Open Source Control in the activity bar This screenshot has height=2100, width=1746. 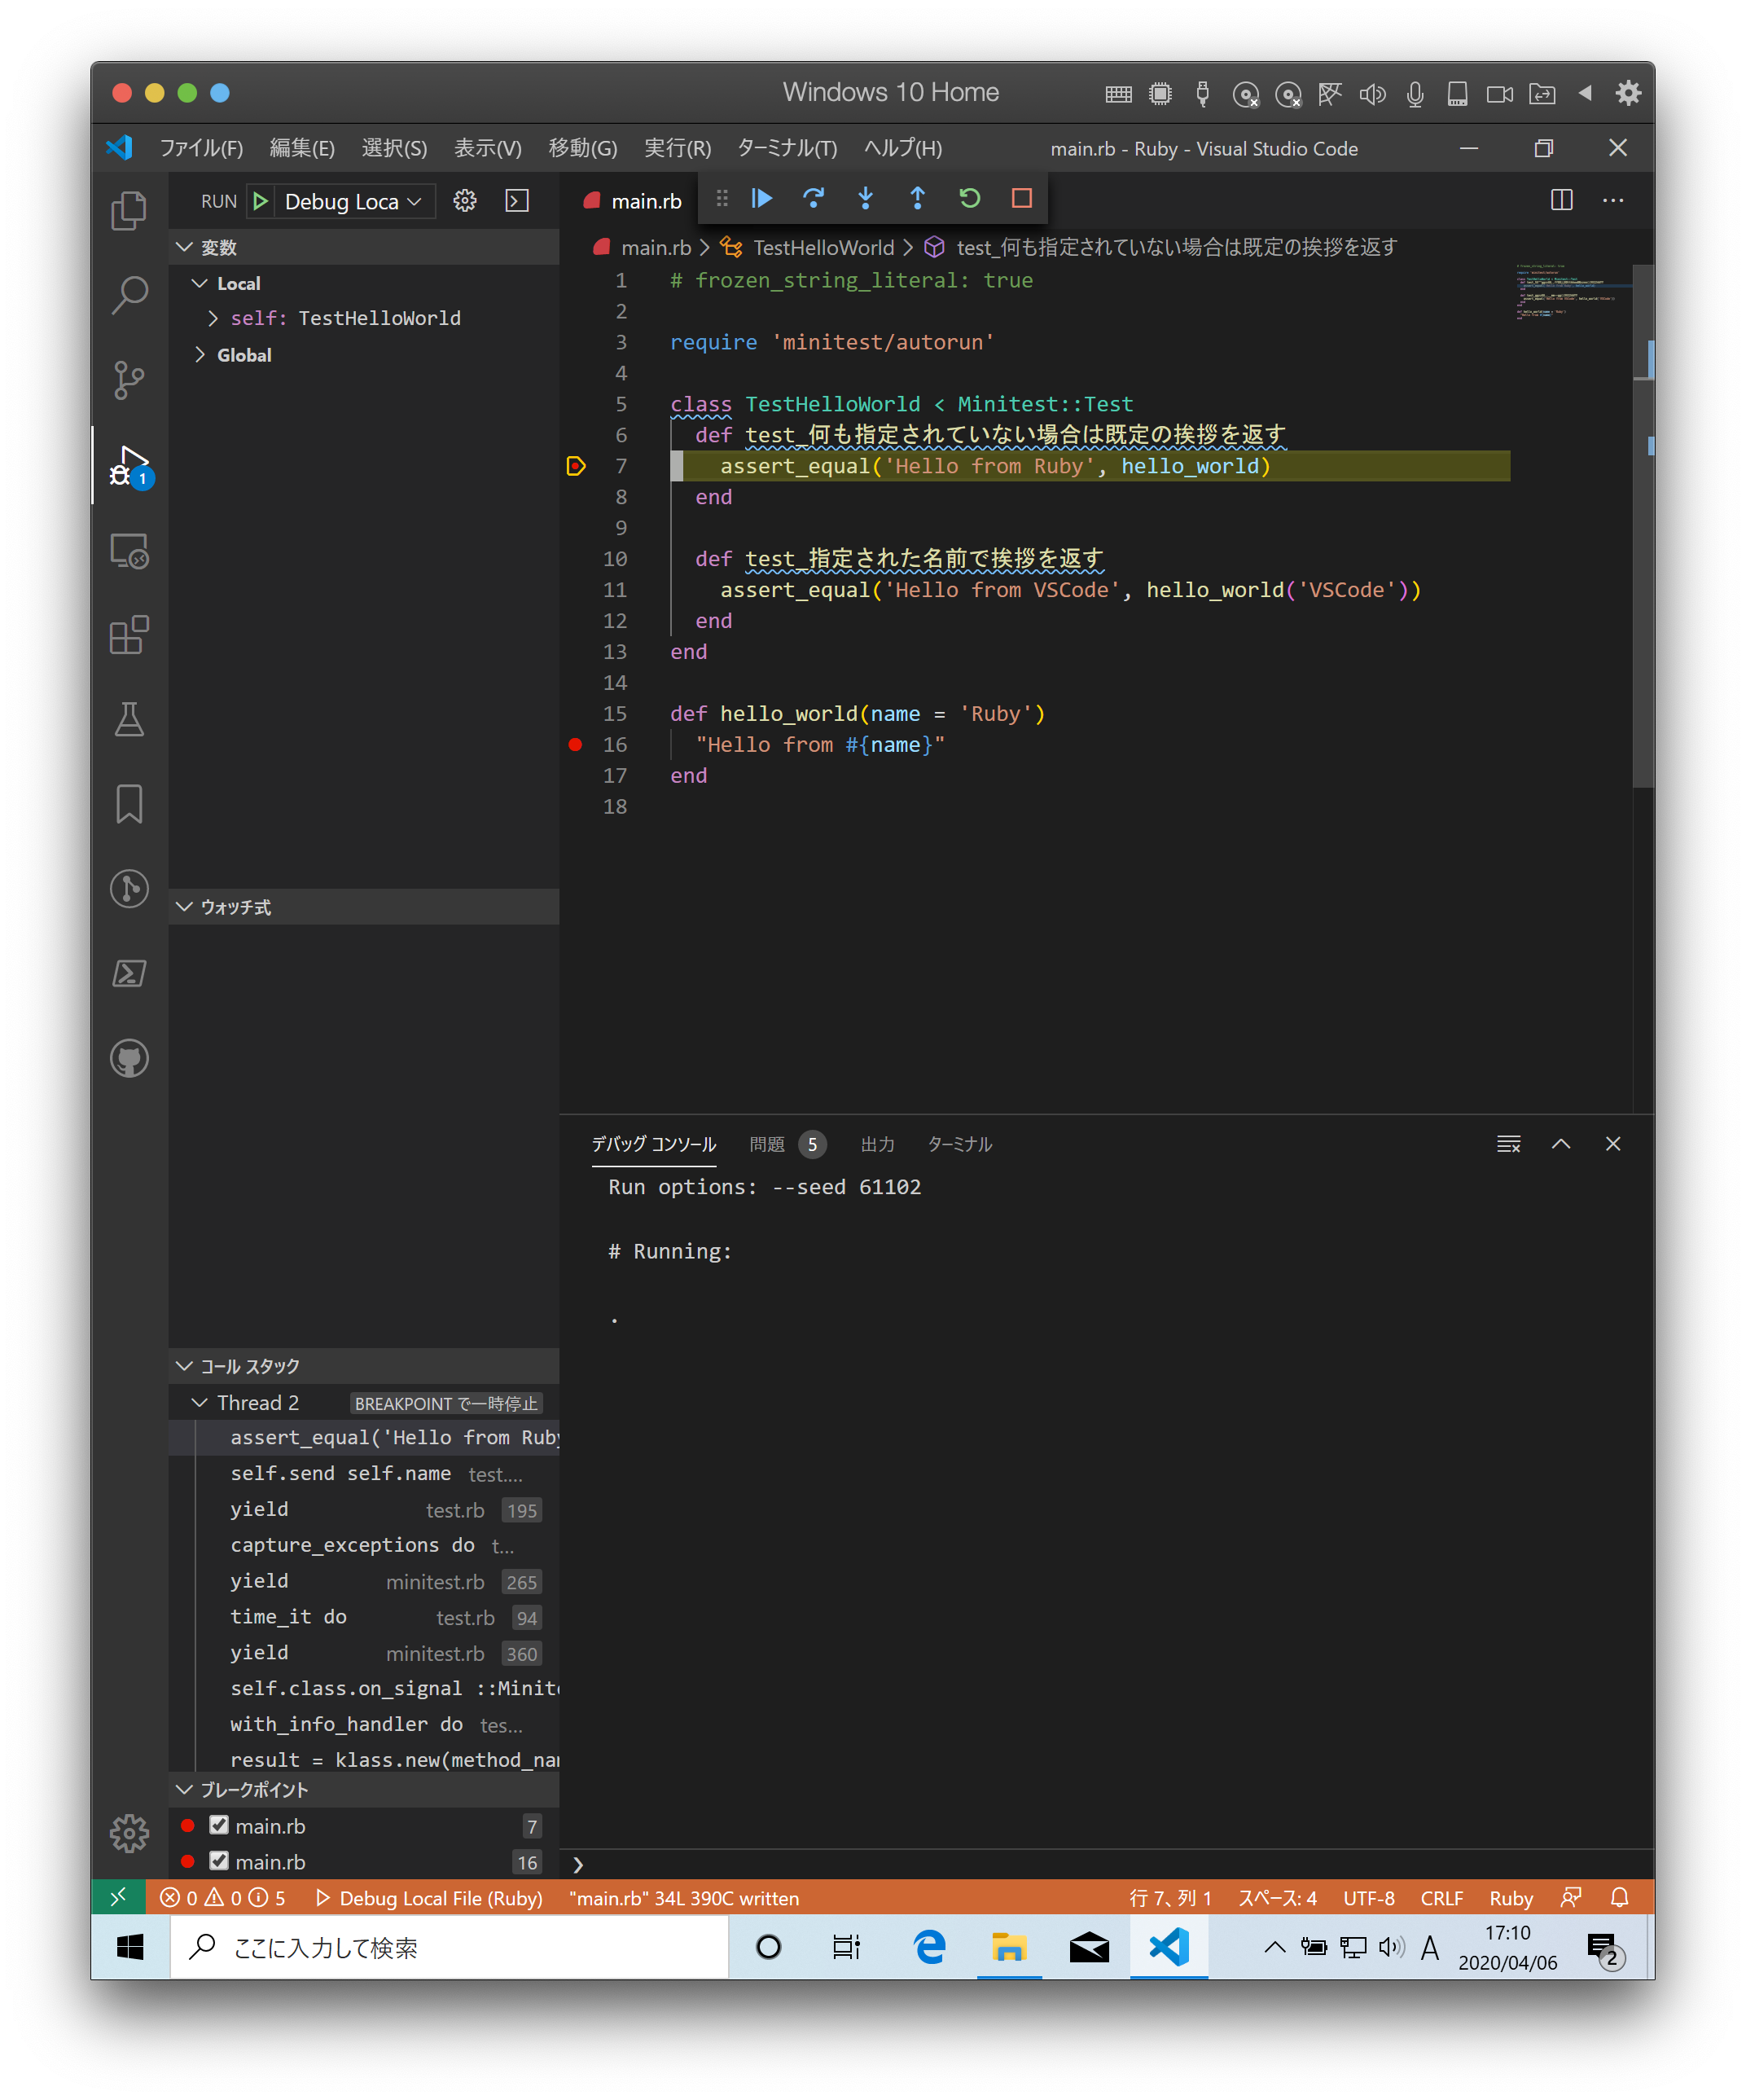(x=129, y=380)
